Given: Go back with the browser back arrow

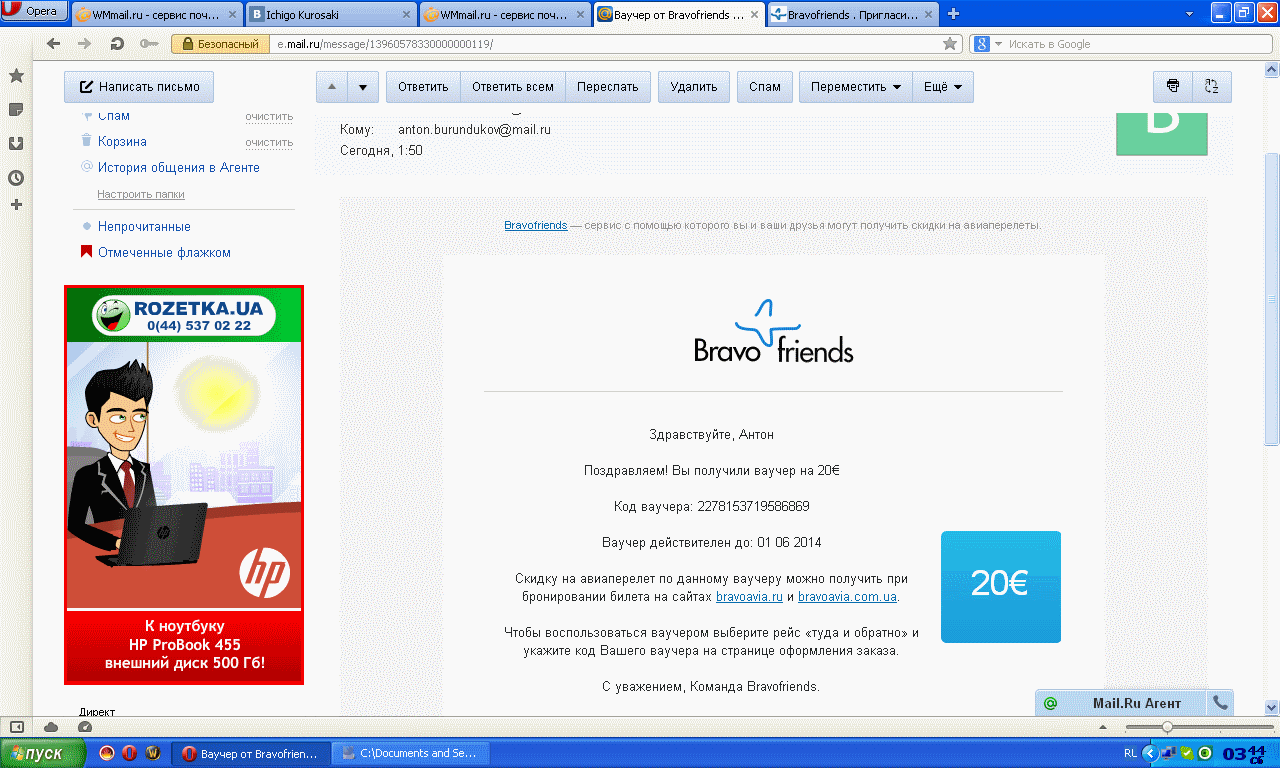Looking at the screenshot, I should pyautogui.click(x=54, y=44).
